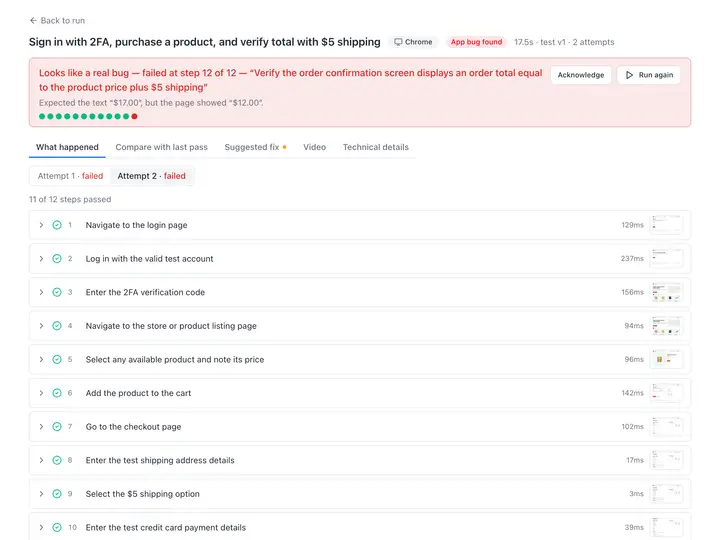Expand step 9 Select the $5 shipping option
This screenshot has width=720, height=540.
[41, 494]
